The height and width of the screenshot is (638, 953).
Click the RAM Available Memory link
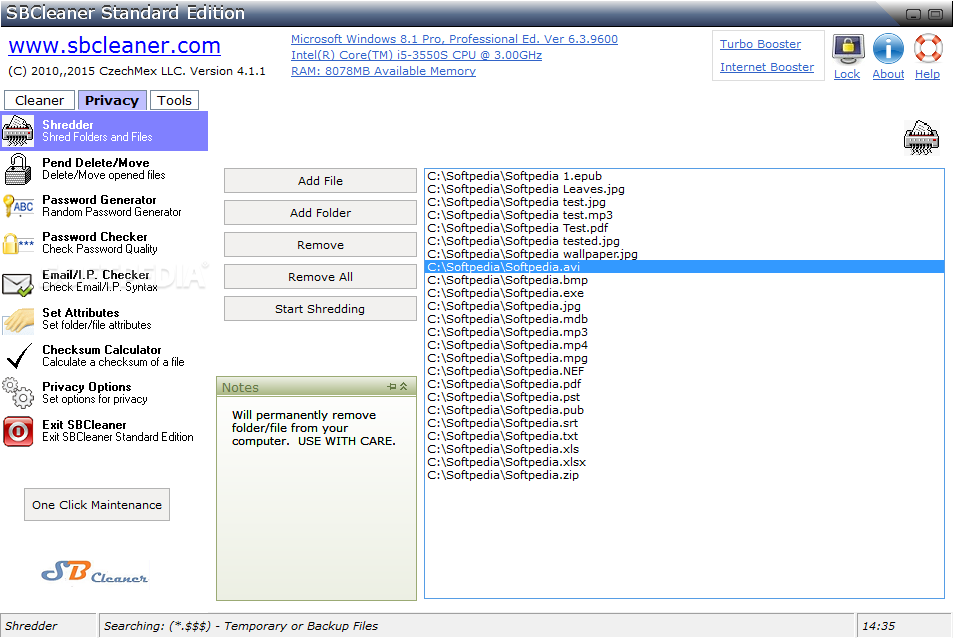pos(384,71)
